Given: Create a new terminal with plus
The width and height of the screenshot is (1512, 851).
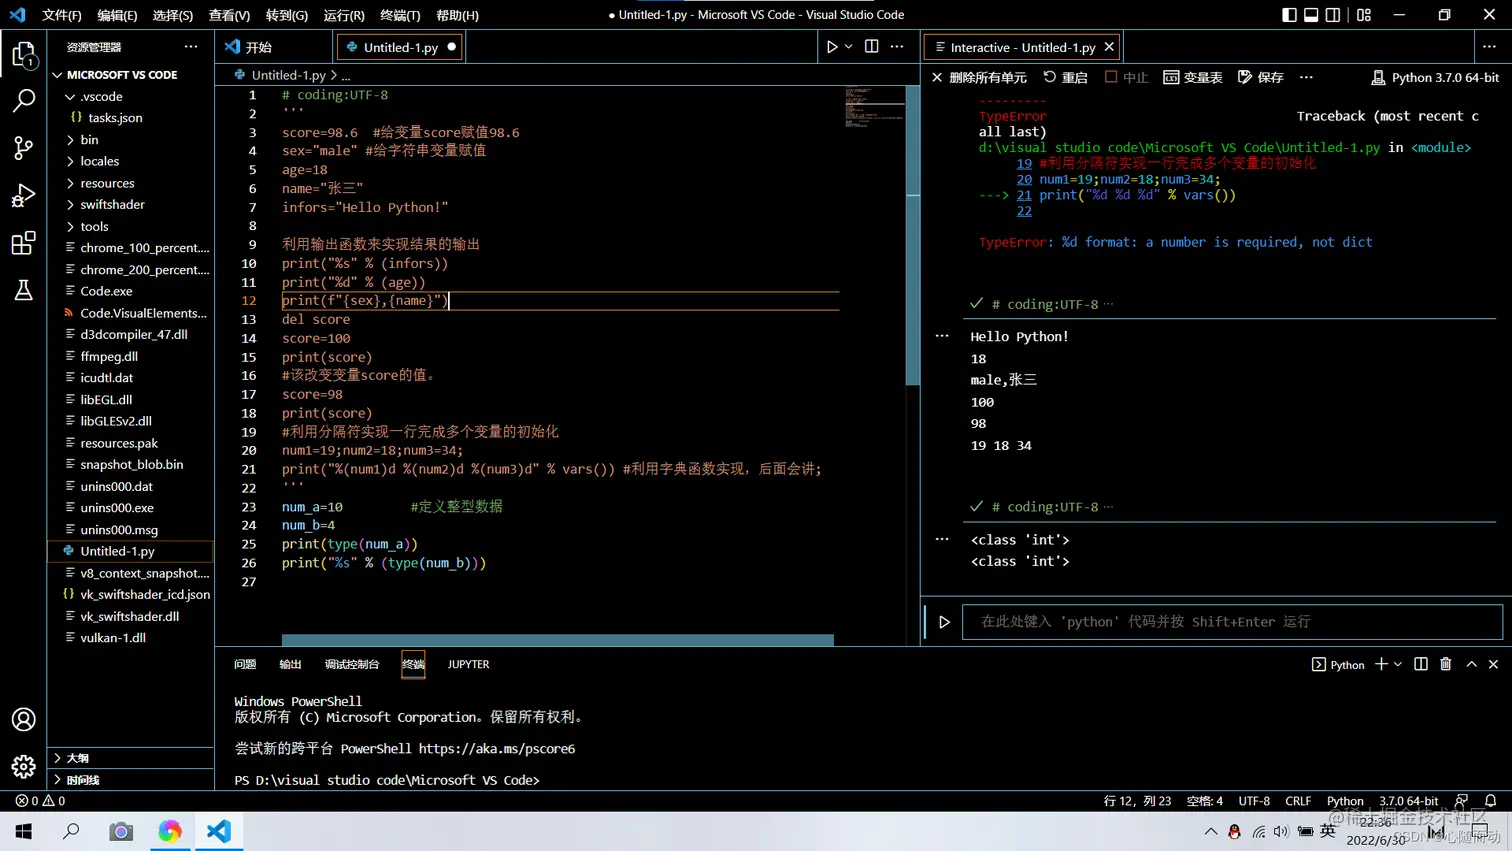Looking at the screenshot, I should [1381, 664].
